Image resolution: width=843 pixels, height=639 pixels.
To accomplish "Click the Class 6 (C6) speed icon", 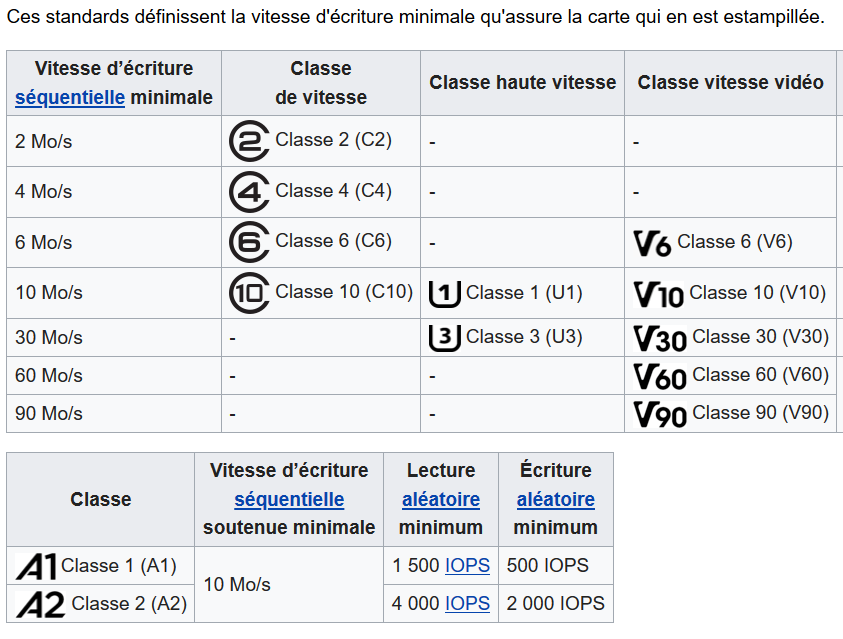I will click(249, 242).
